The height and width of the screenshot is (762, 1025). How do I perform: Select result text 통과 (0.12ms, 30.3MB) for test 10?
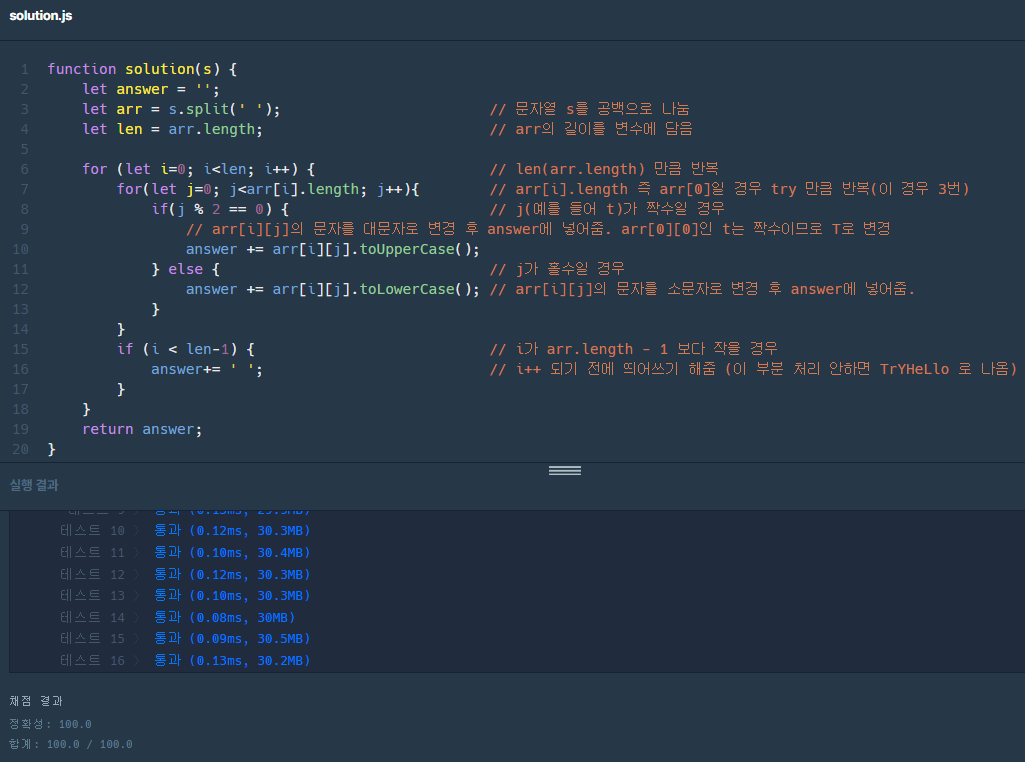(x=232, y=531)
